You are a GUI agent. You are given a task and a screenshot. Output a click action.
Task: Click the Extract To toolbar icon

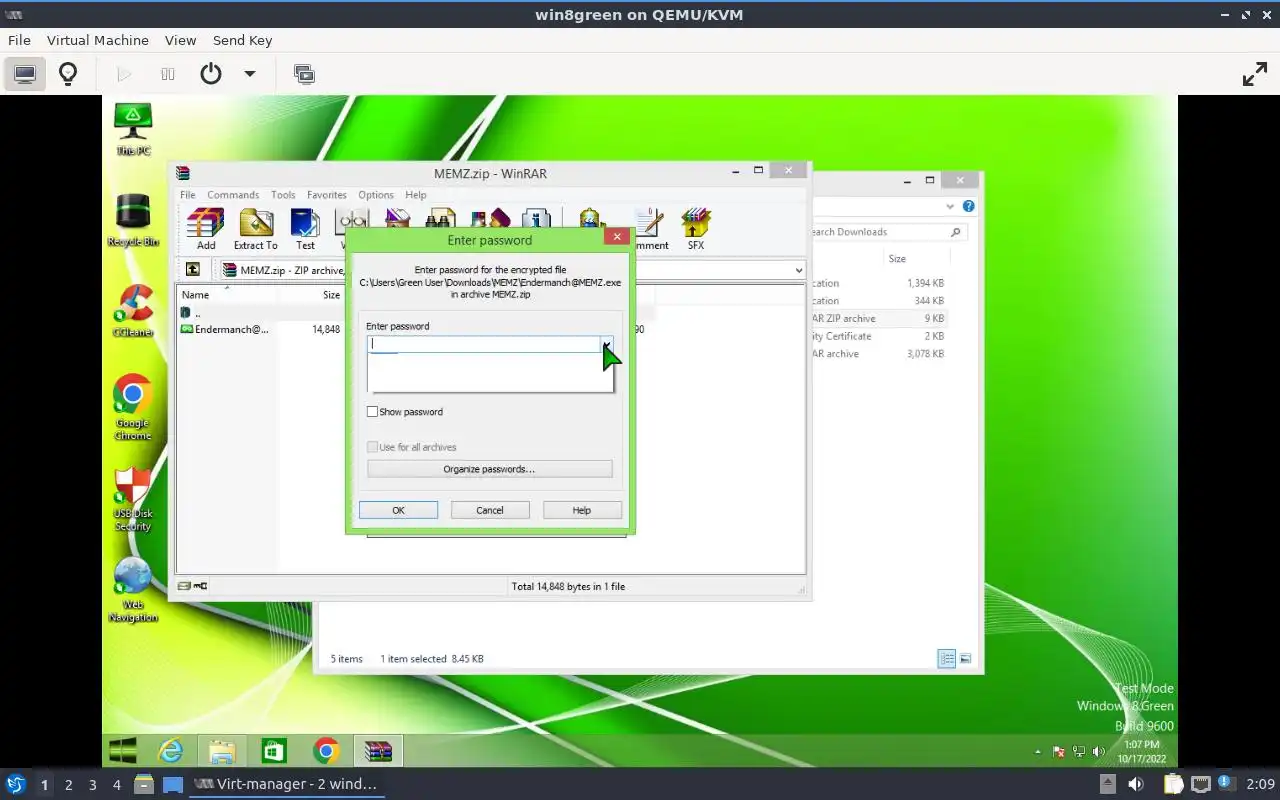pos(255,229)
